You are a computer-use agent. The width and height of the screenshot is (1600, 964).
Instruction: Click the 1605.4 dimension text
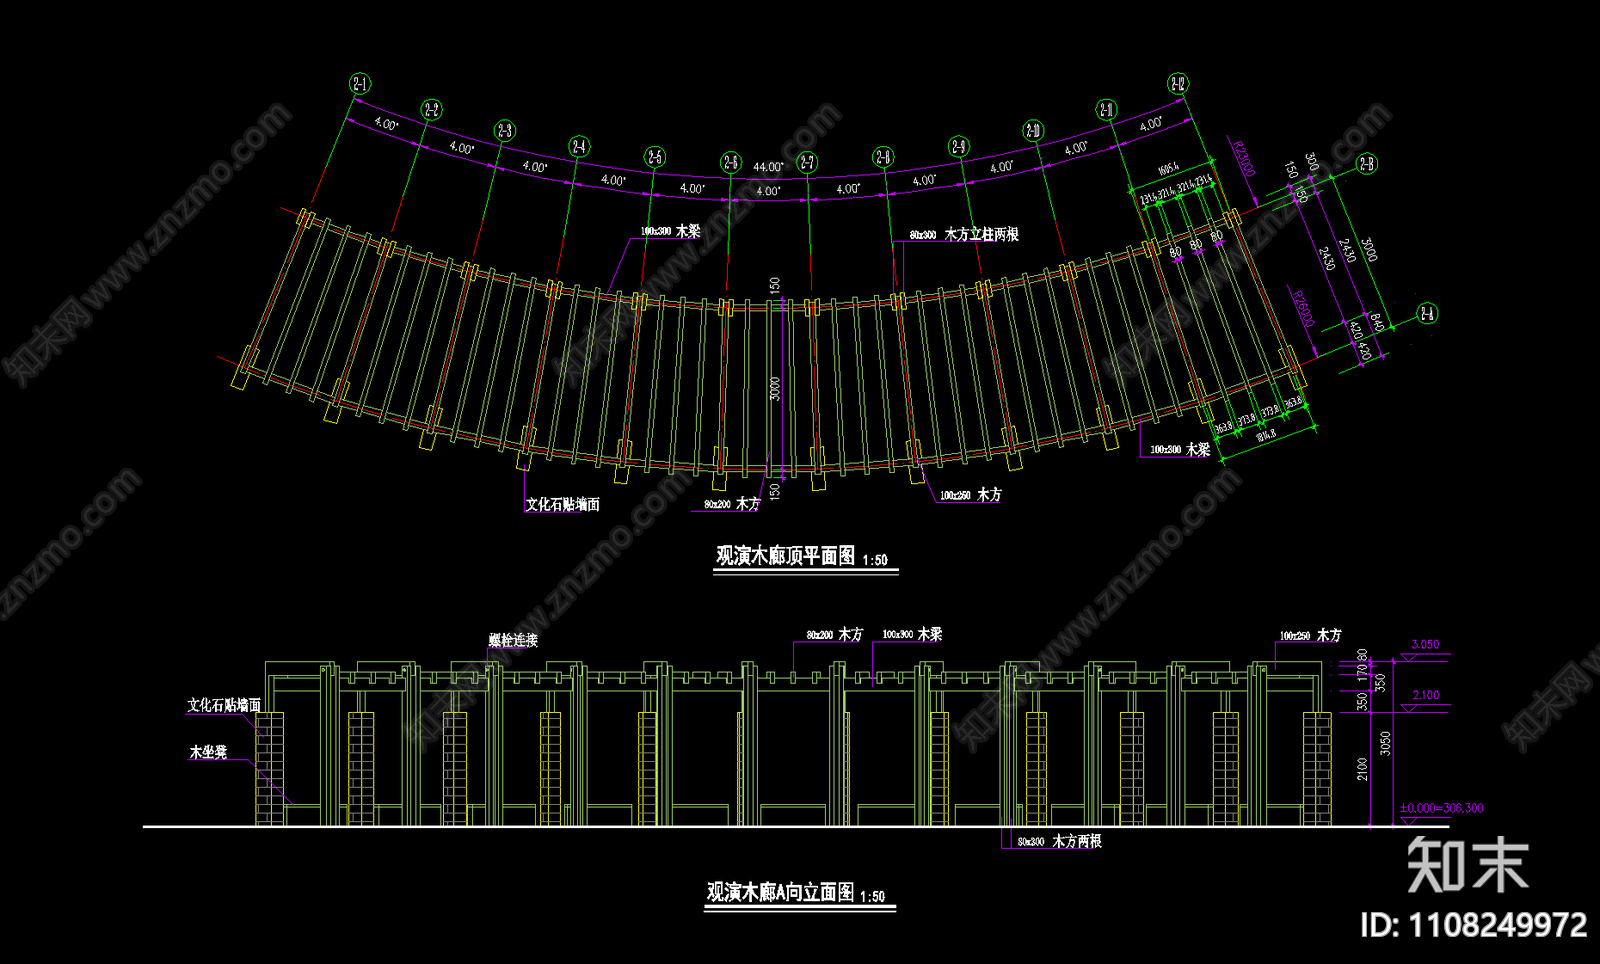[1168, 169]
